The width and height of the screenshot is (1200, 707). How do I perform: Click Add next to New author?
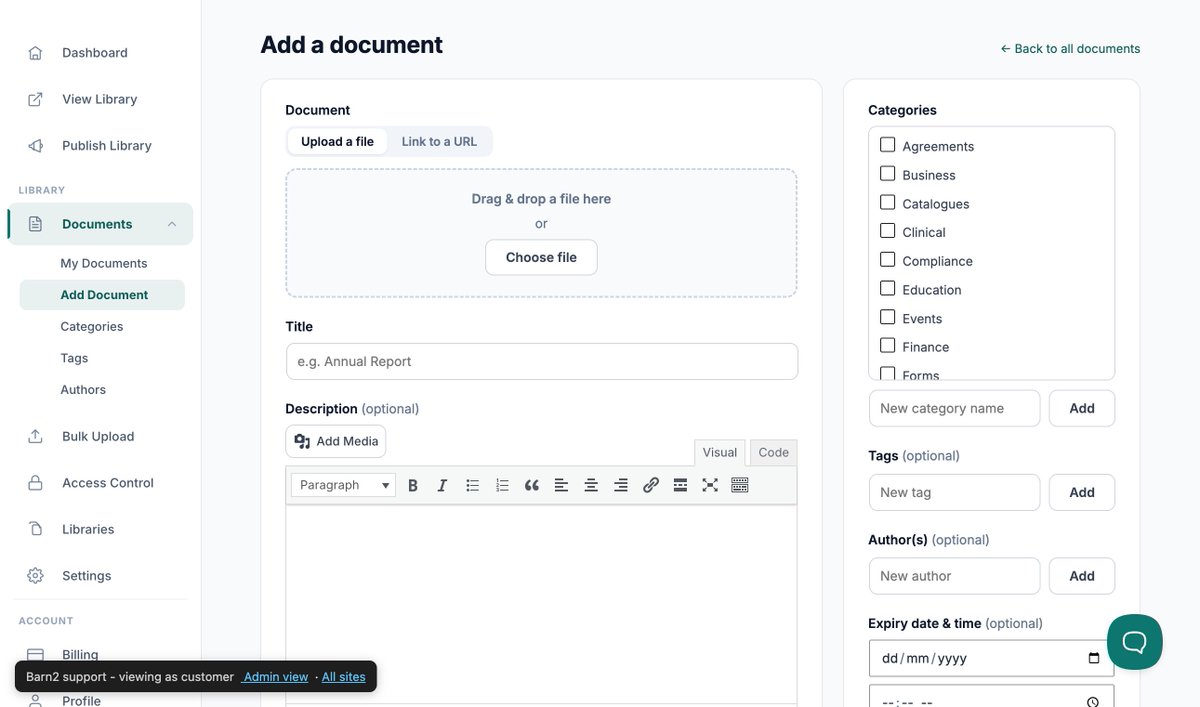click(1082, 576)
